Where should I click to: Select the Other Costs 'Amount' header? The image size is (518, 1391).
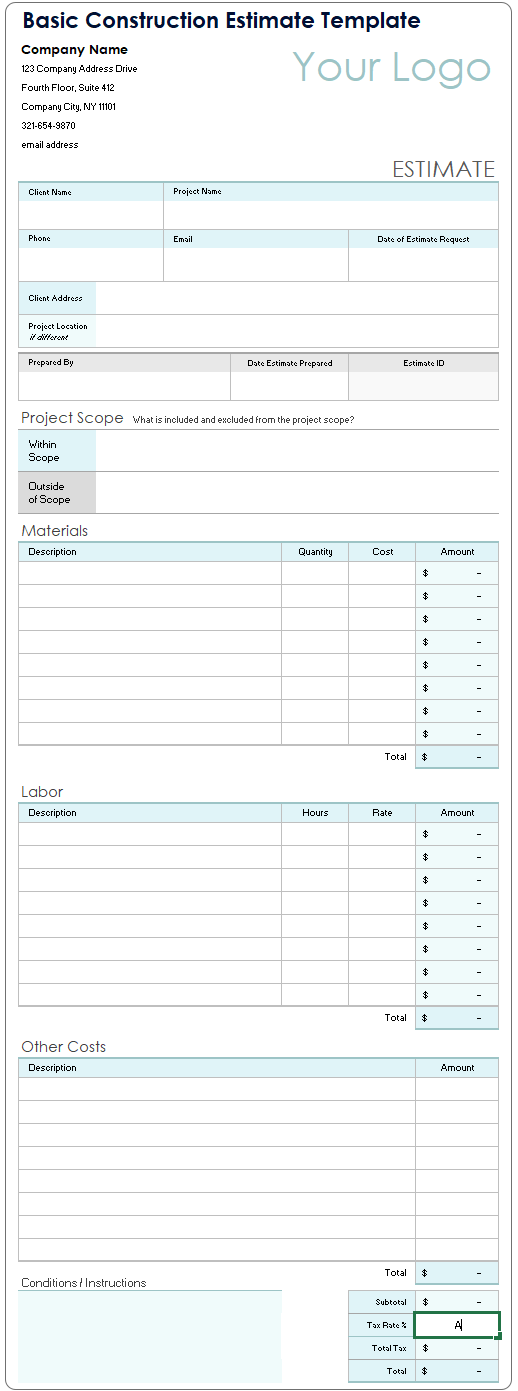pos(458,1068)
